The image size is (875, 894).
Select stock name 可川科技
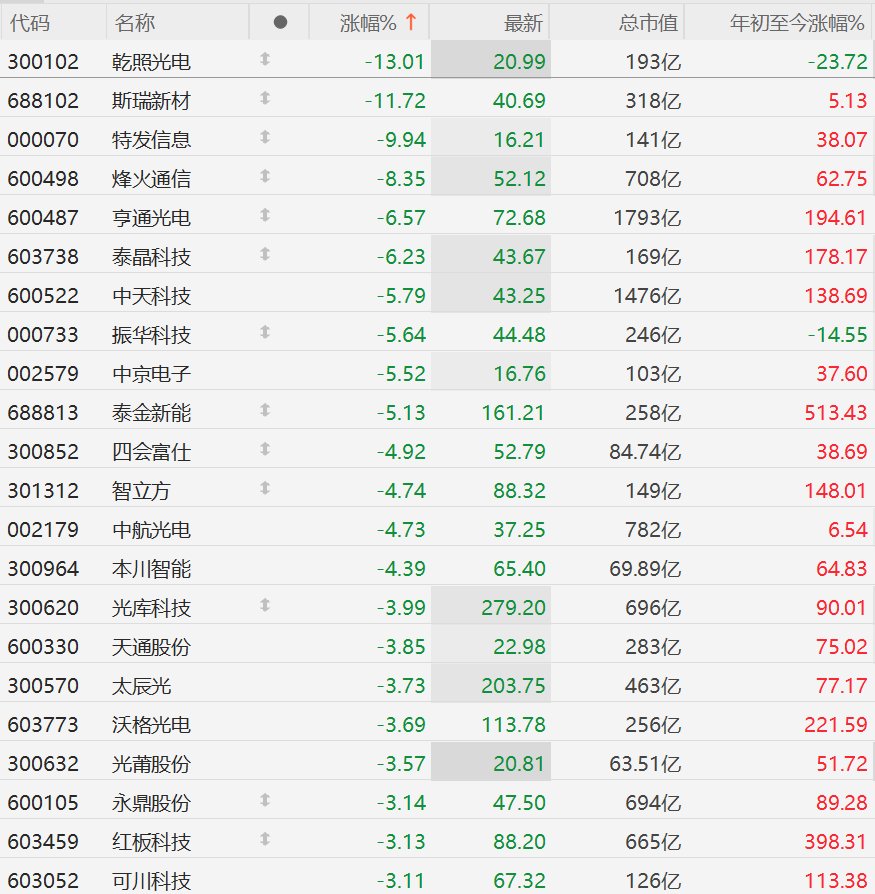[151, 881]
